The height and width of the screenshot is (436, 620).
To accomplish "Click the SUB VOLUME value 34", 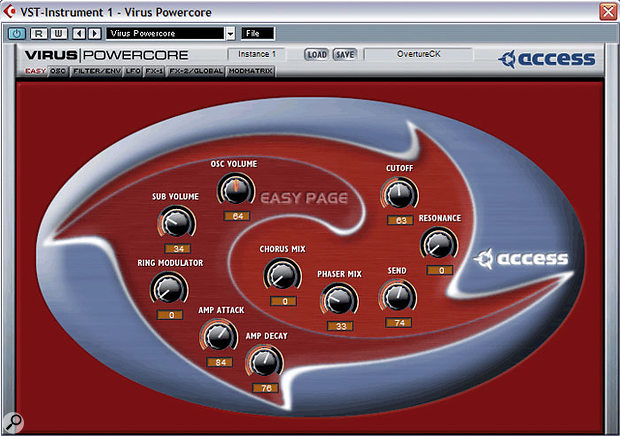I will pyautogui.click(x=178, y=249).
